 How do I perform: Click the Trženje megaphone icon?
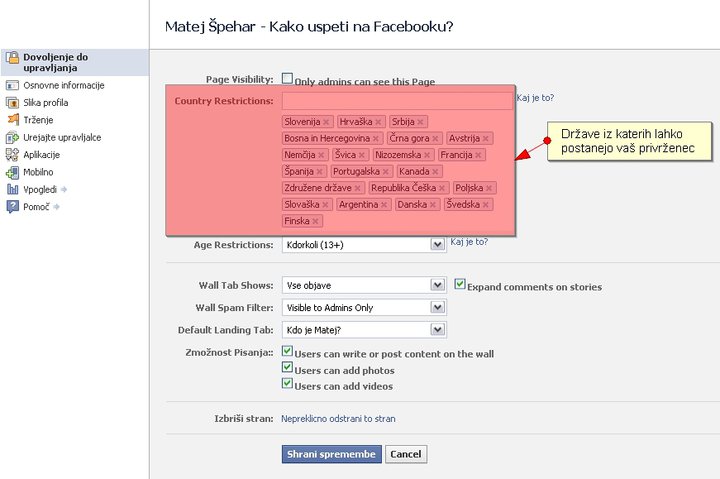(13, 120)
